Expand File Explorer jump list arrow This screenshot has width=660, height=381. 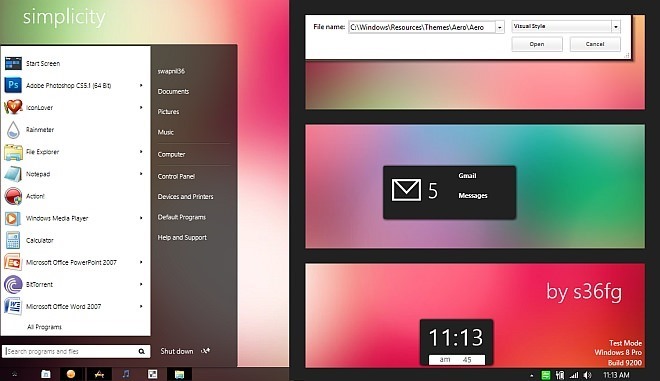[x=141, y=152]
